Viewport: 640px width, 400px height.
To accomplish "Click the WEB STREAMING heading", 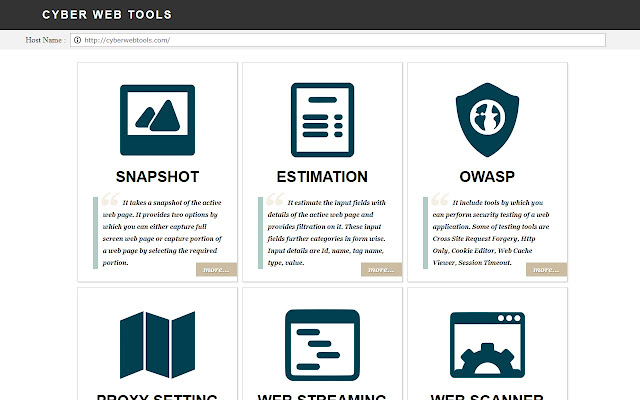I will pos(322,396).
